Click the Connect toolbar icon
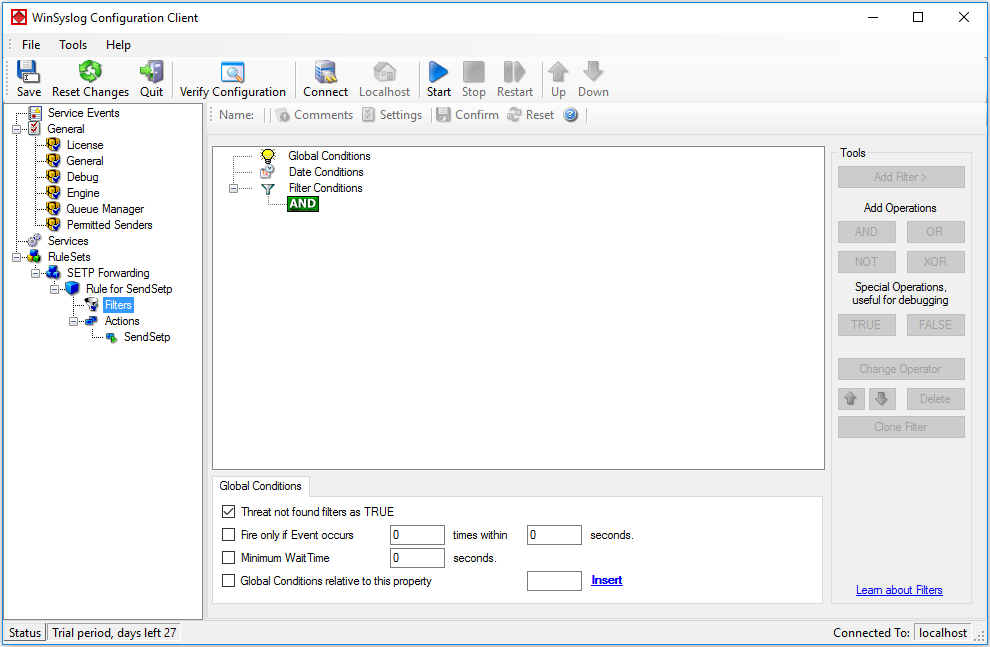The height and width of the screenshot is (647, 990). point(325,72)
